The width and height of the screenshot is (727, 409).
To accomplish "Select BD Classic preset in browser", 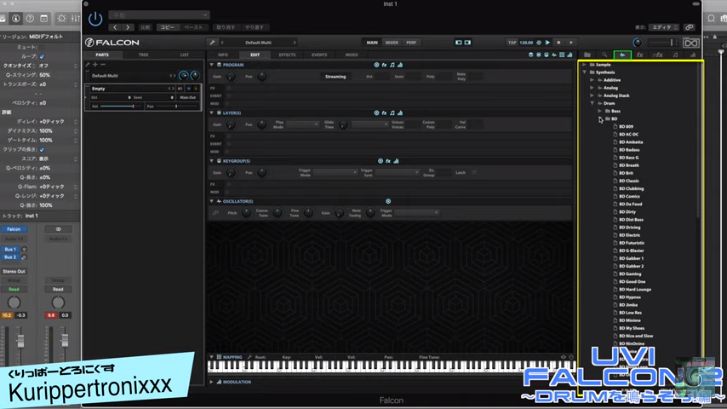I will tap(629, 181).
